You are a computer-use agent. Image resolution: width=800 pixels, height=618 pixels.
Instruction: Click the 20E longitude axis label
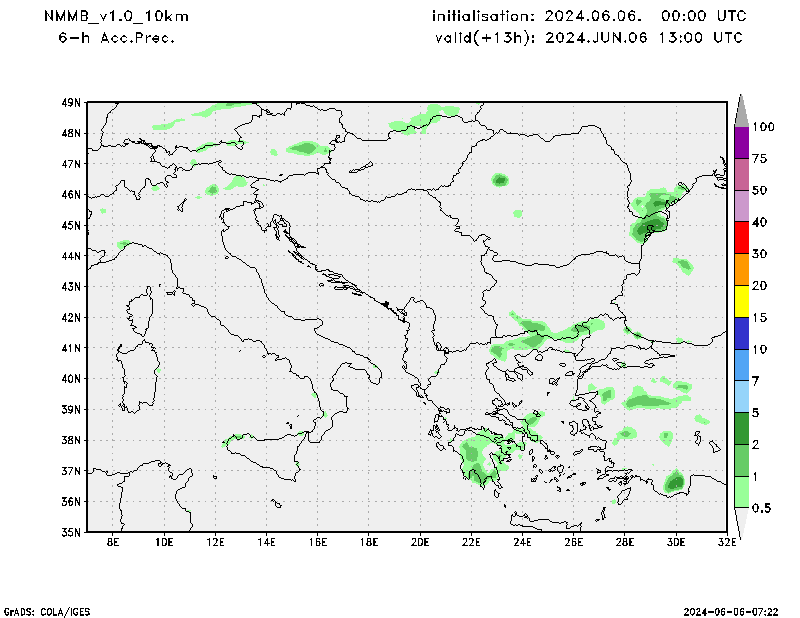pos(419,543)
